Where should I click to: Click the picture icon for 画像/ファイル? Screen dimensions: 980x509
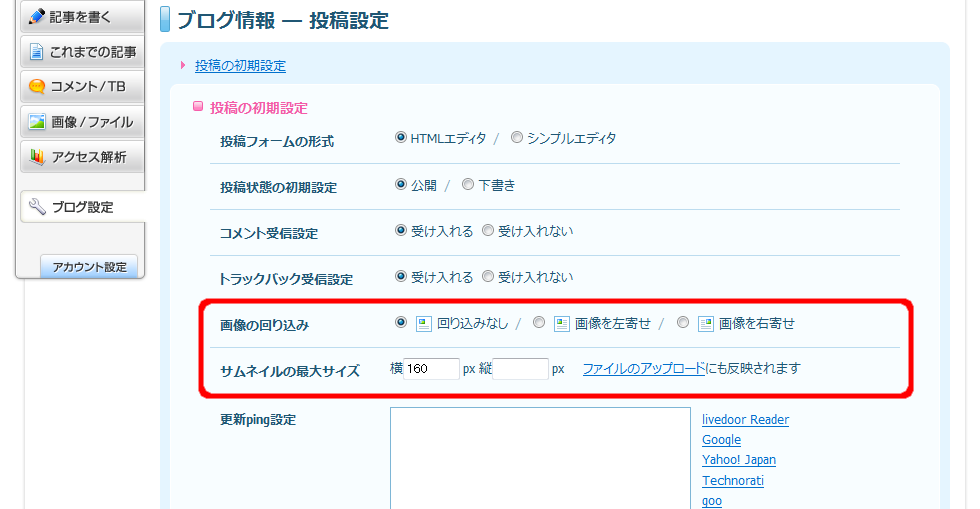pos(37,121)
